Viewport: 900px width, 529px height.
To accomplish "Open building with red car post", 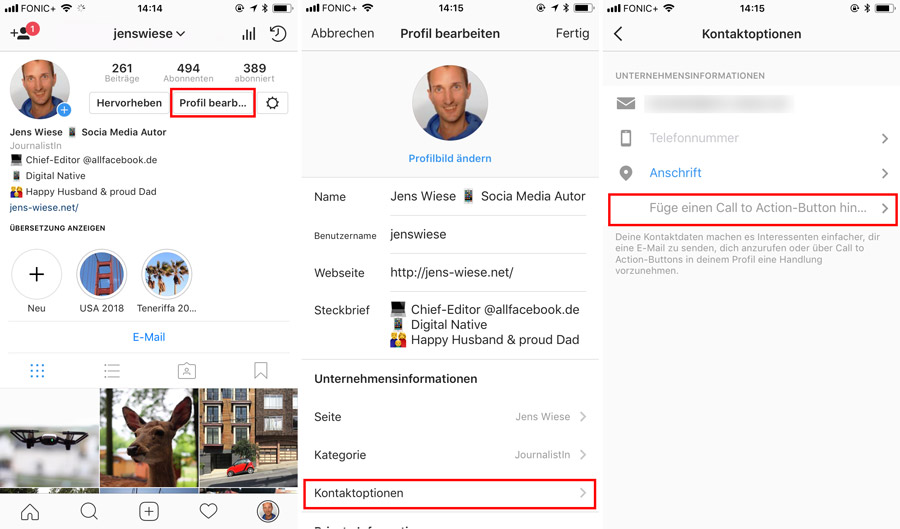I will pyautogui.click(x=248, y=440).
